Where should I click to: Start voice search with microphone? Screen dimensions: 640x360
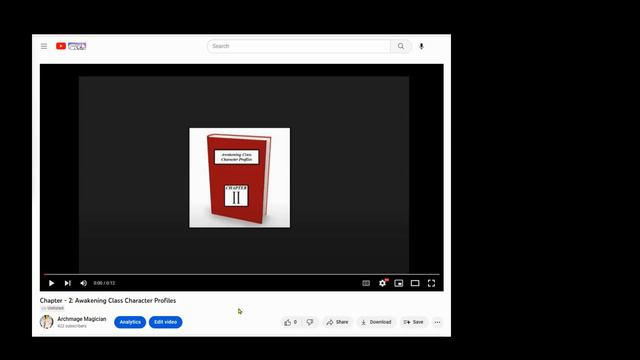[x=421, y=46]
